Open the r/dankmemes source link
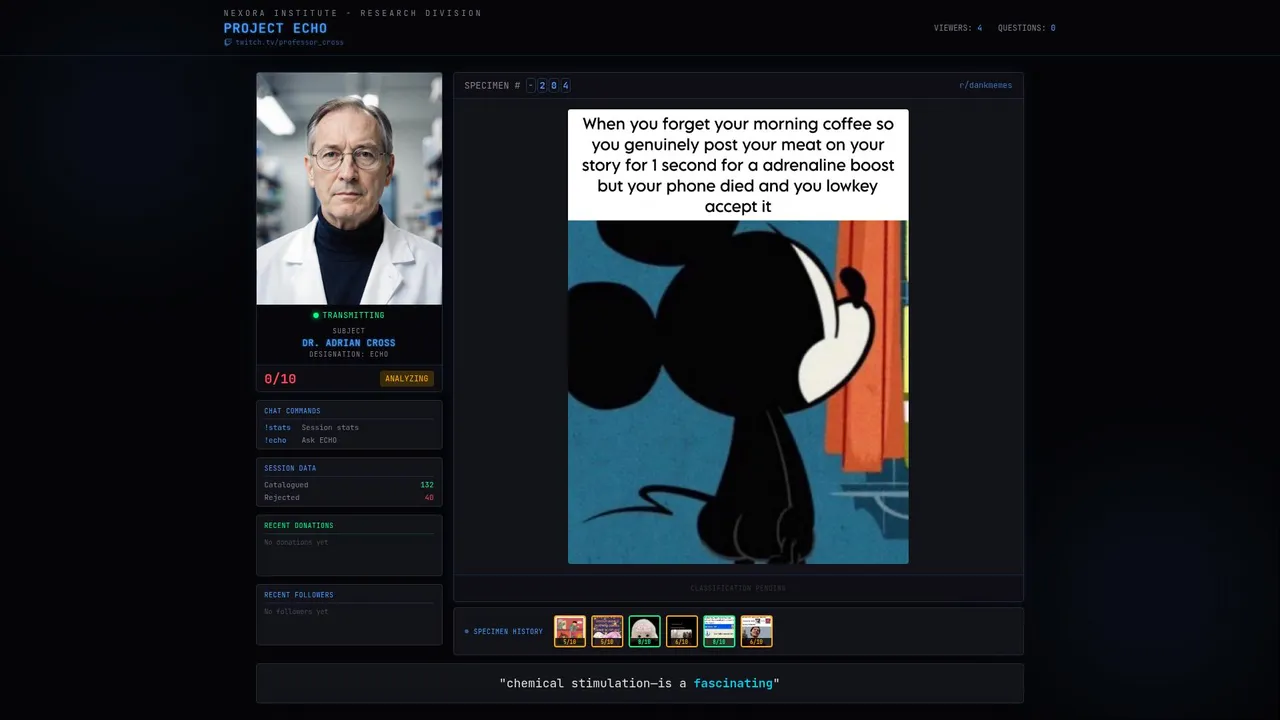 click(985, 85)
